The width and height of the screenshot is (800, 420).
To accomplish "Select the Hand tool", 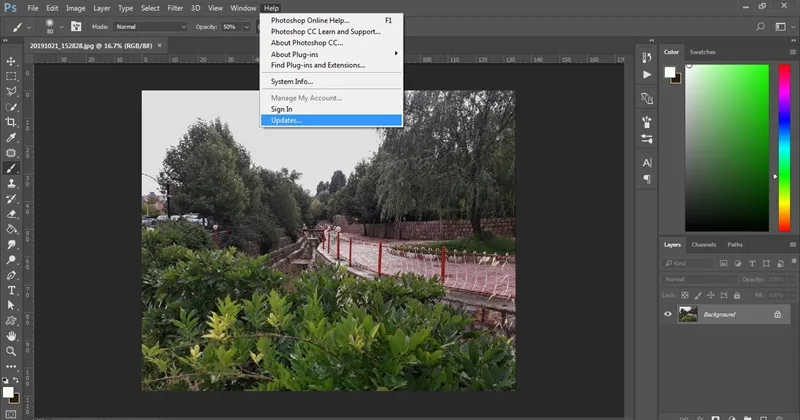I will pos(11,336).
